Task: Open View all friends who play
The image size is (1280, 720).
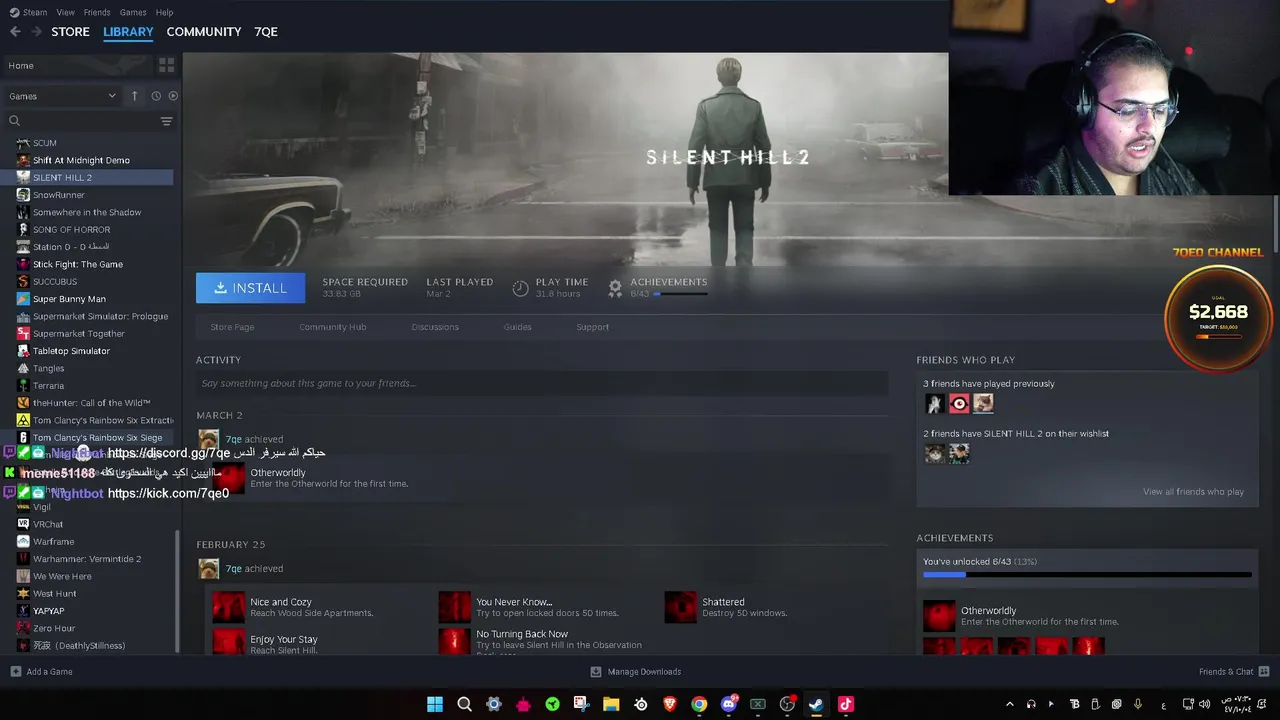Action: pyautogui.click(x=1193, y=492)
